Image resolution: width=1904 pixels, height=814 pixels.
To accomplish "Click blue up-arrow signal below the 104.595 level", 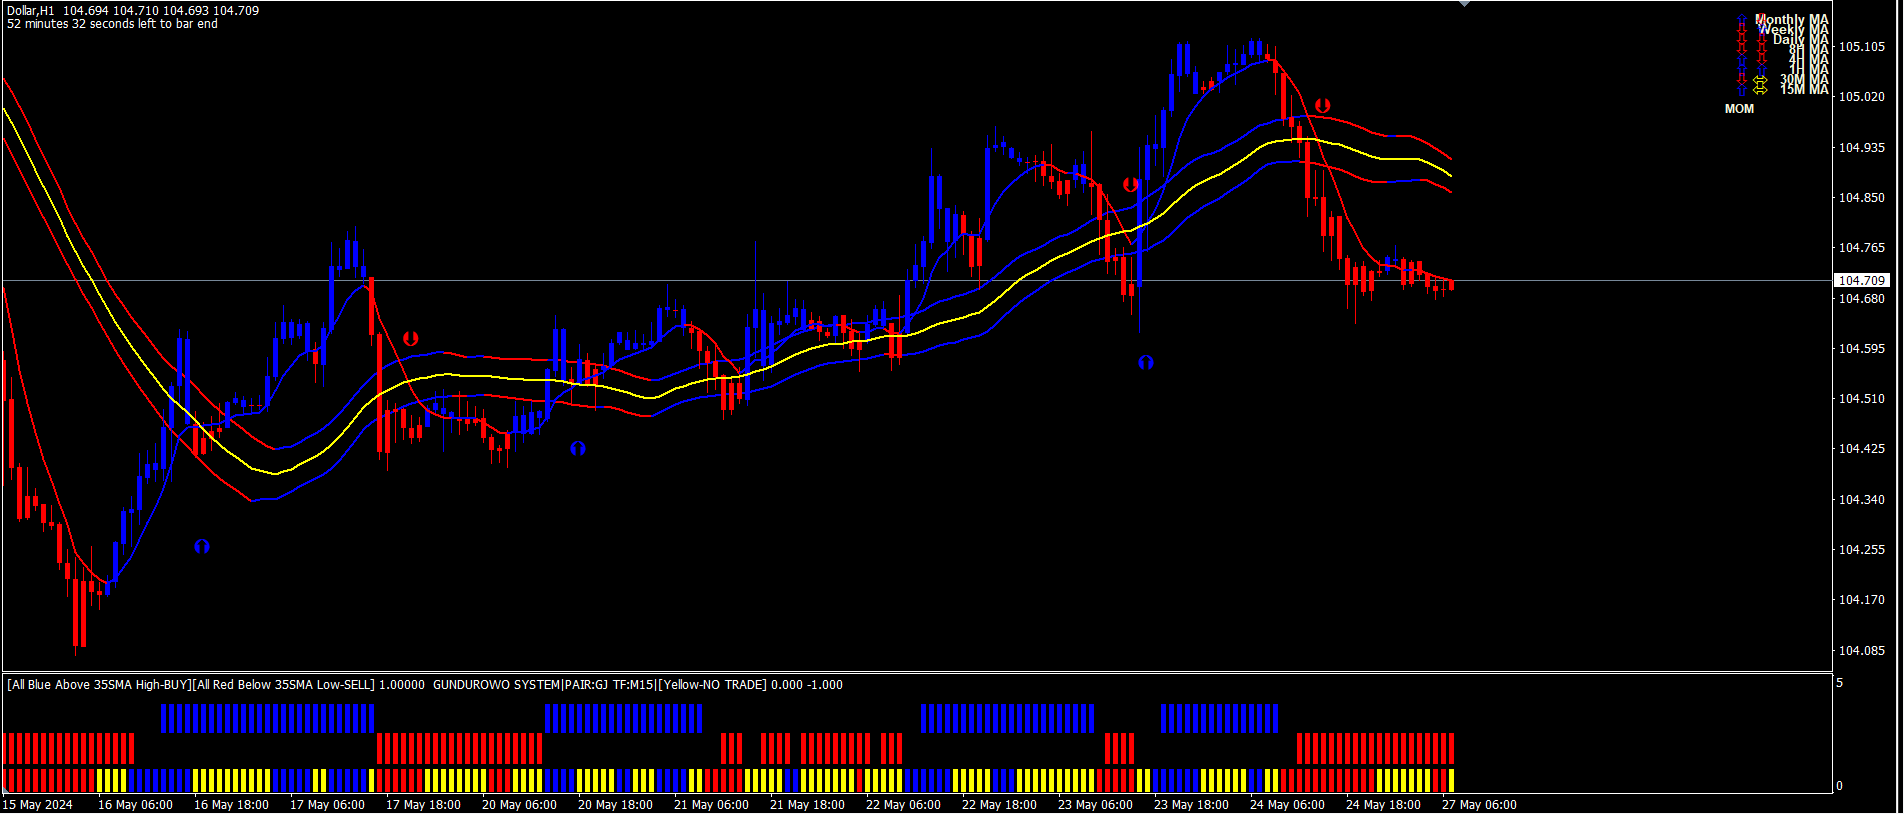I will [x=1146, y=363].
